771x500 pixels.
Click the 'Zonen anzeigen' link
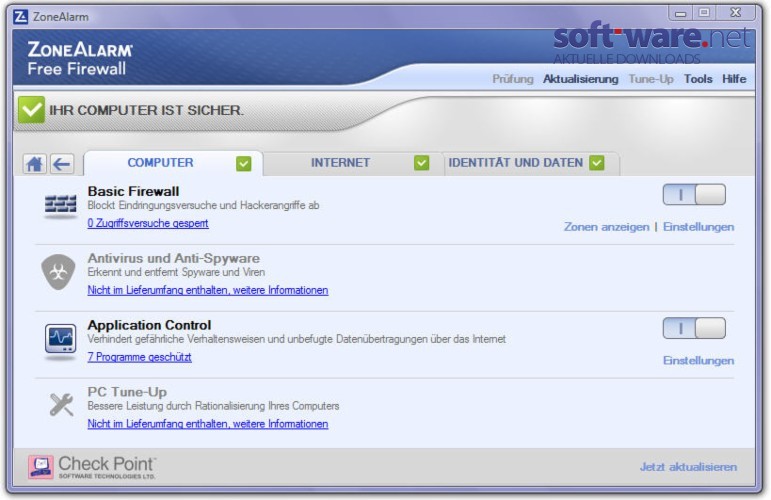click(x=606, y=227)
